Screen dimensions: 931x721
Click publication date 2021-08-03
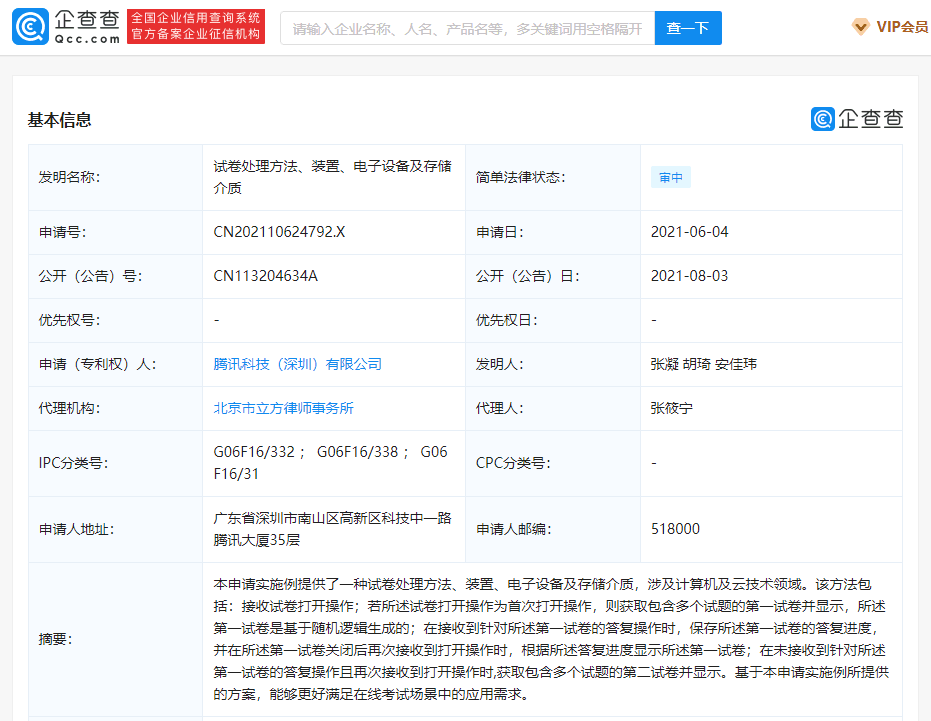(x=689, y=276)
